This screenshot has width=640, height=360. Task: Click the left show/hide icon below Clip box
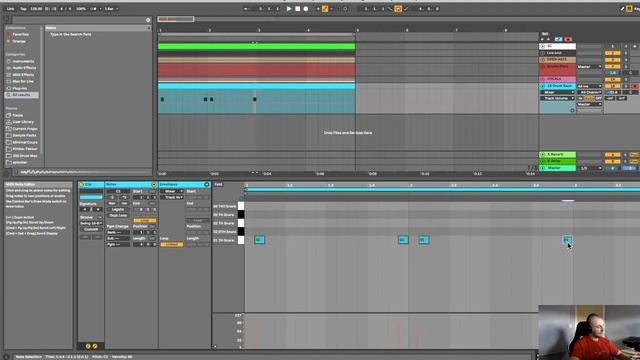tap(88, 346)
